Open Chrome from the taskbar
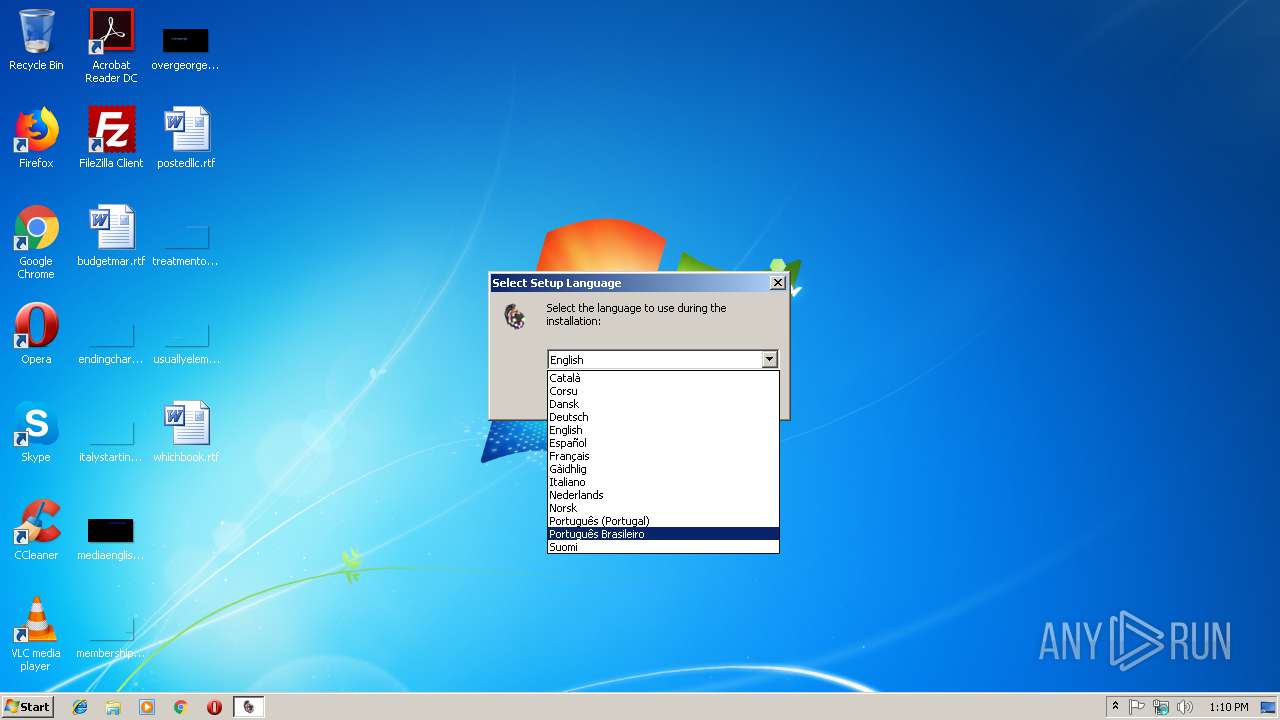The width and height of the screenshot is (1280, 720). point(181,707)
